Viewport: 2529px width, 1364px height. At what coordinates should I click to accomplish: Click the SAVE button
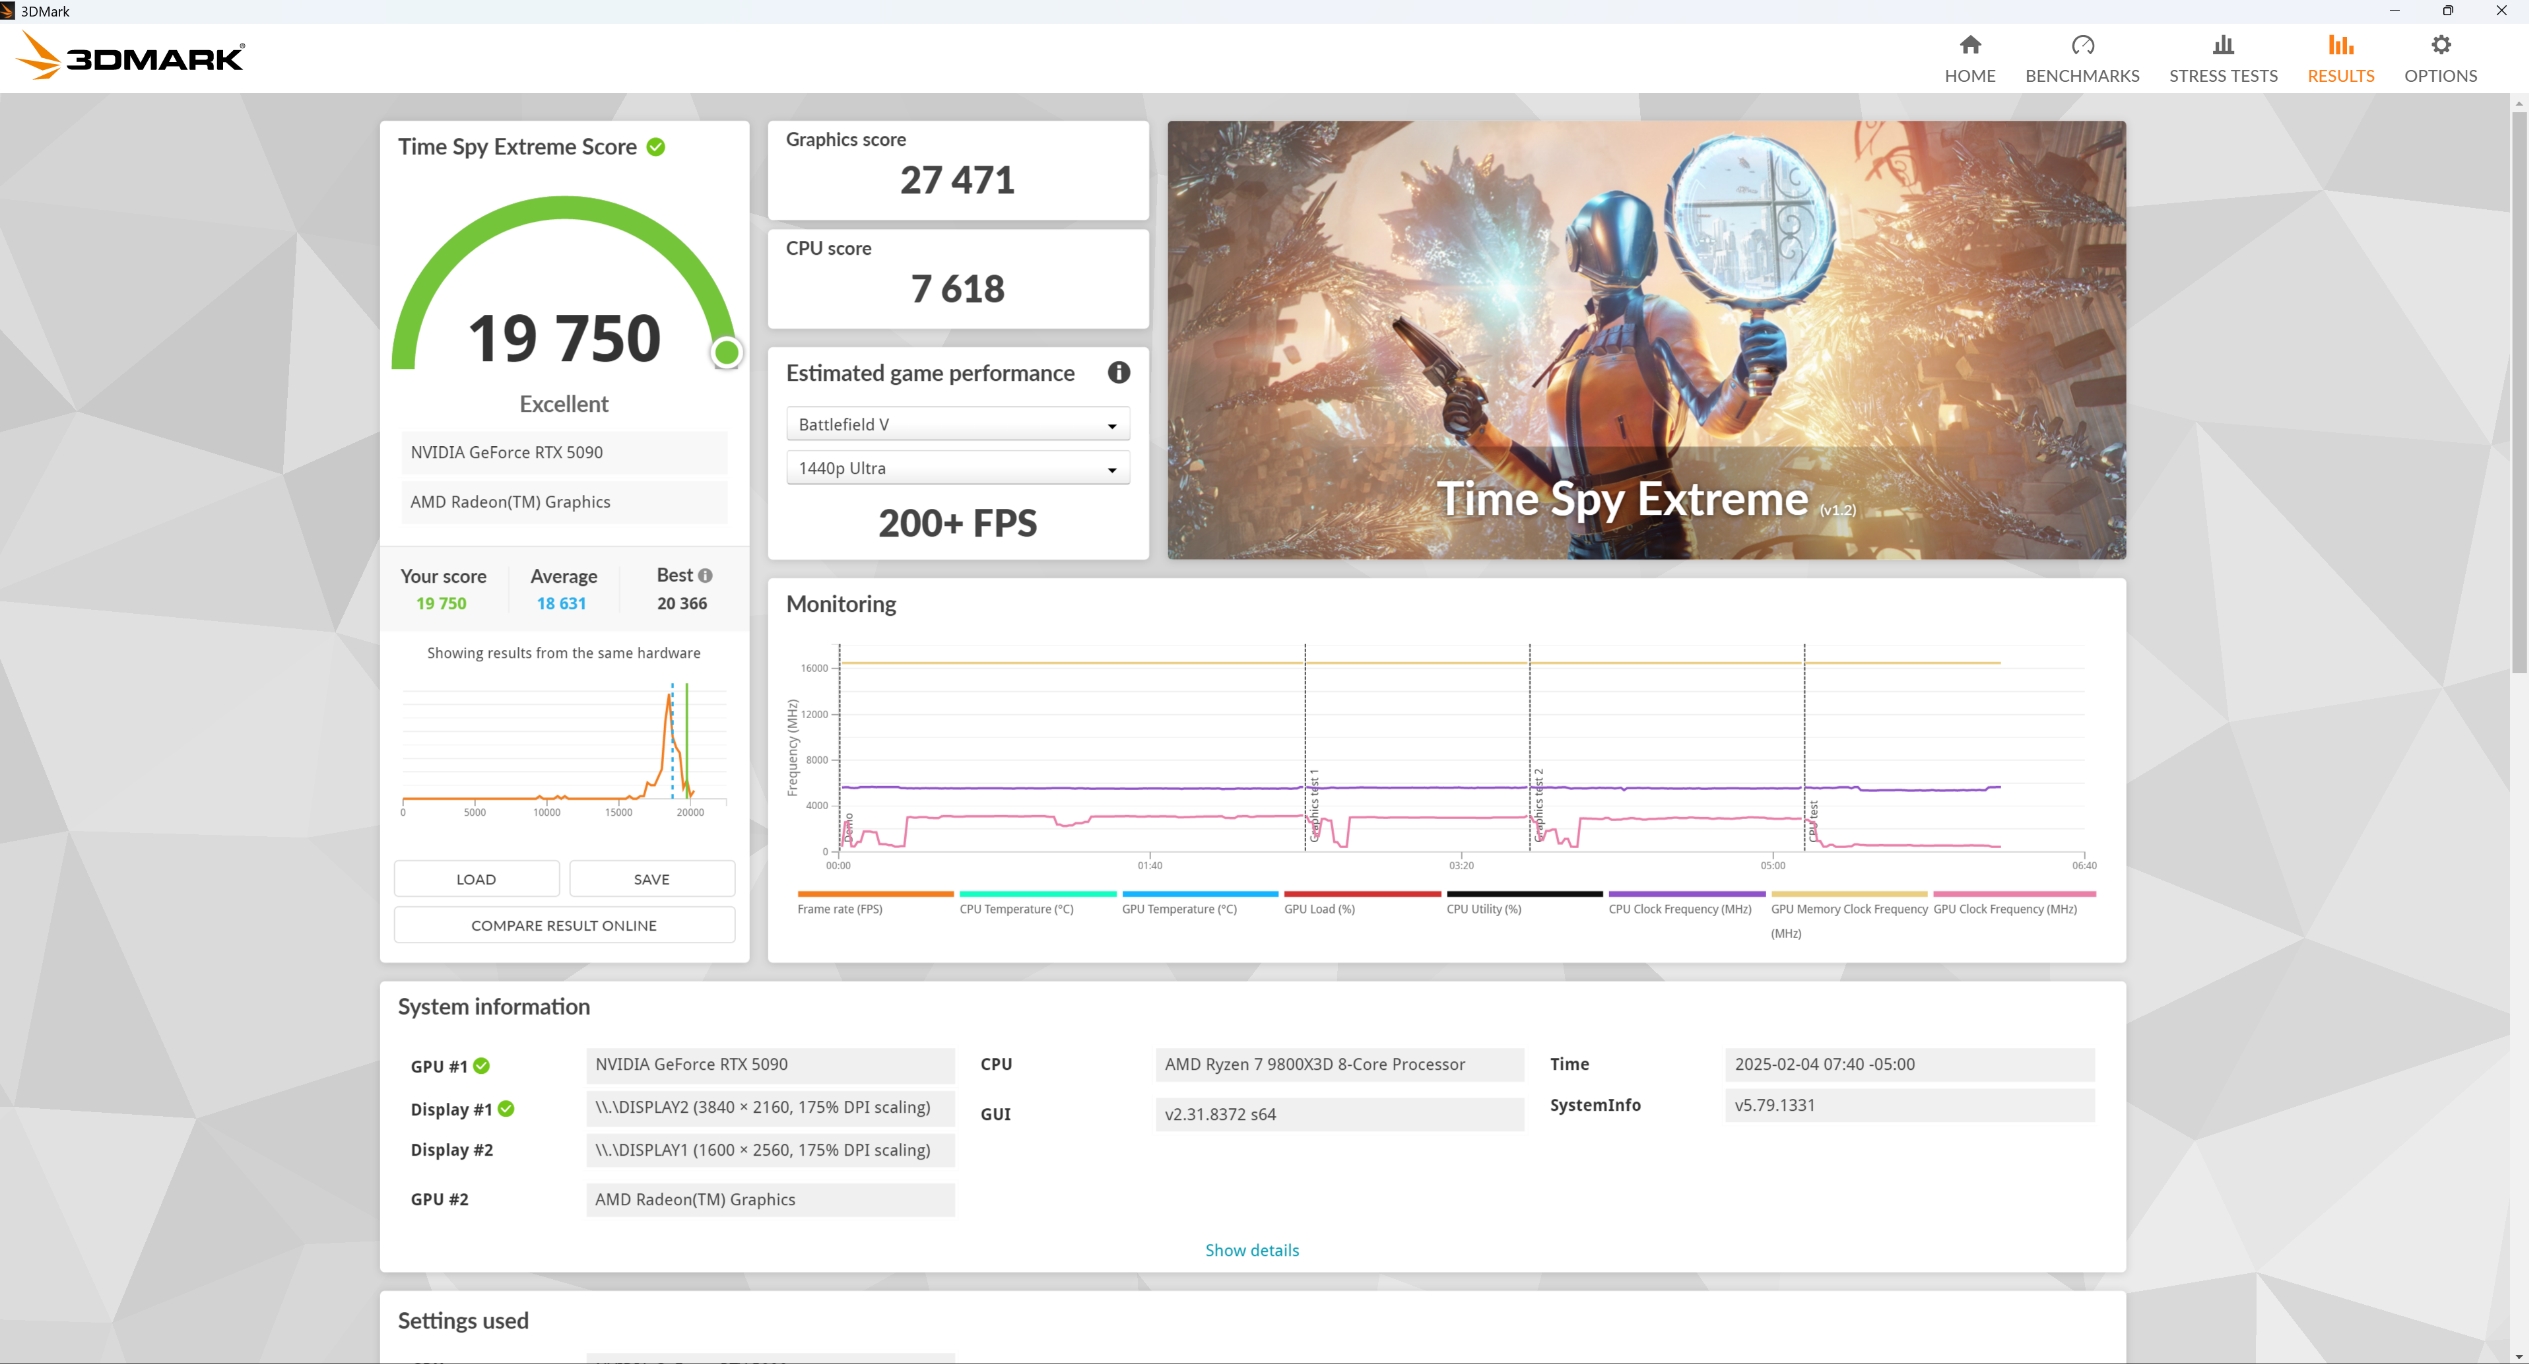click(x=652, y=879)
